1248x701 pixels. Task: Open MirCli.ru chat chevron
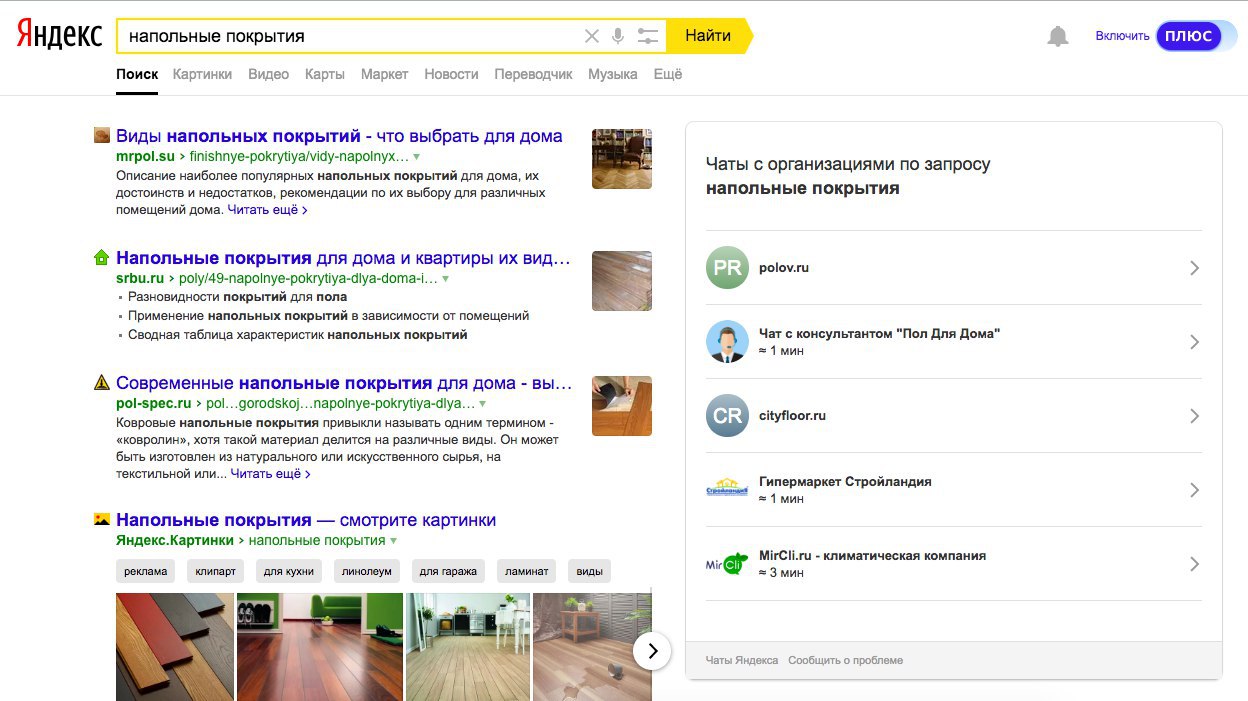(x=1194, y=564)
